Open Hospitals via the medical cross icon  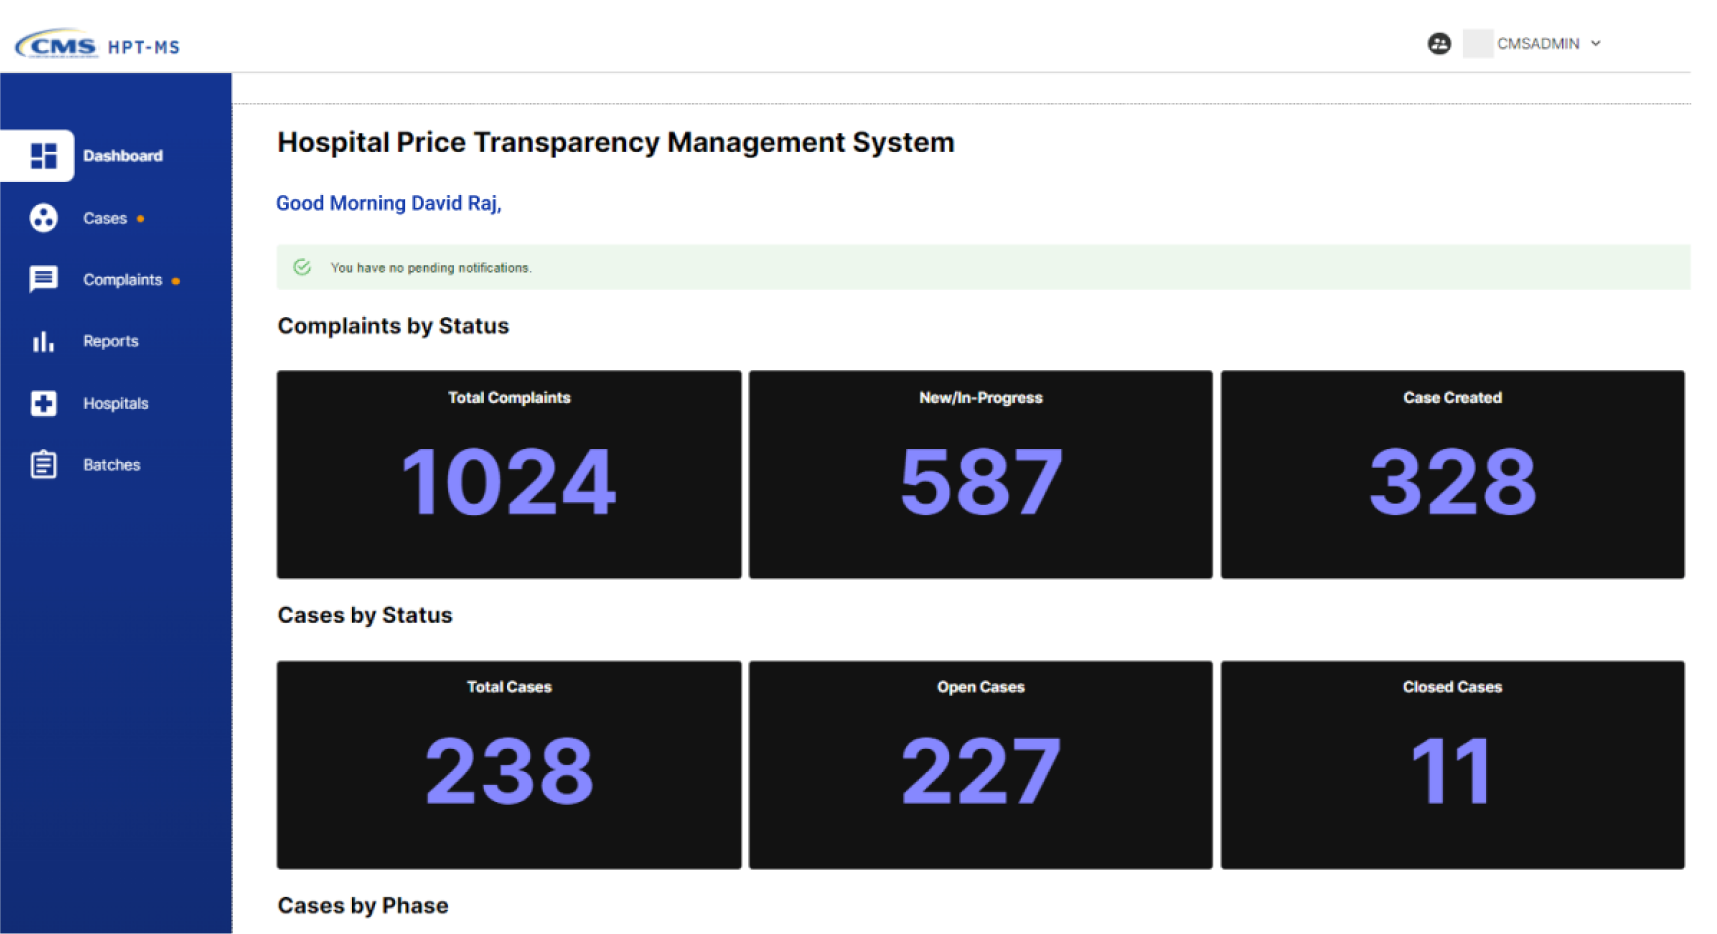coord(43,403)
